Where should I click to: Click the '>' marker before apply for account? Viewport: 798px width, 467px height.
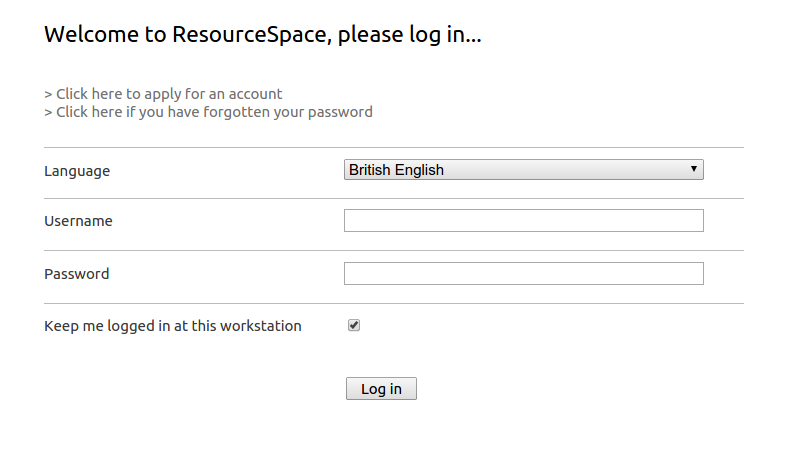[48, 95]
